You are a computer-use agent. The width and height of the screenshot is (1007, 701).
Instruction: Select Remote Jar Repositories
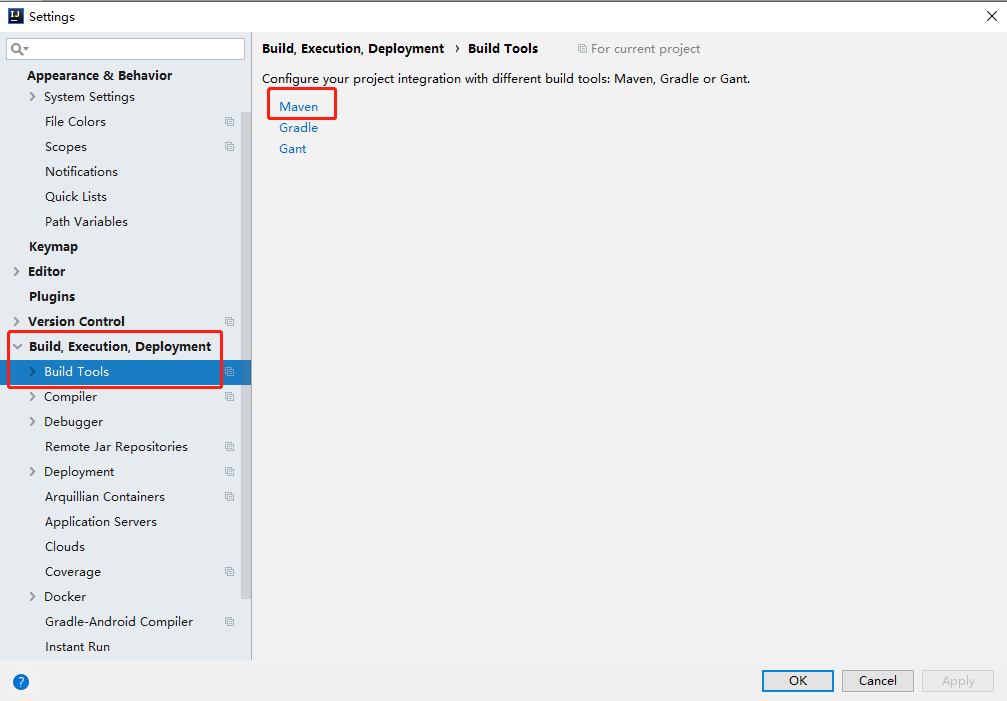pos(116,447)
